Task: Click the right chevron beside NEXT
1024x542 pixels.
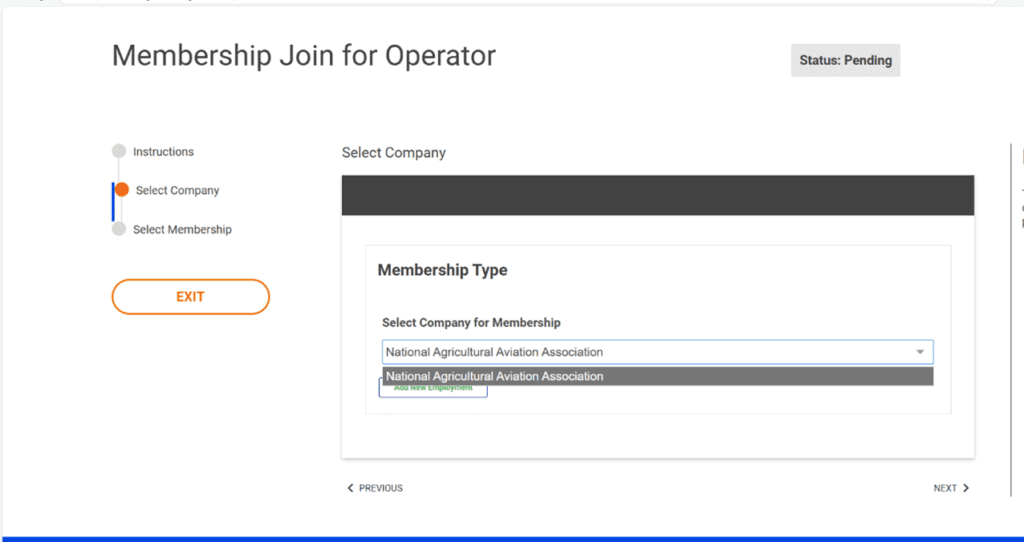Action: coord(966,488)
